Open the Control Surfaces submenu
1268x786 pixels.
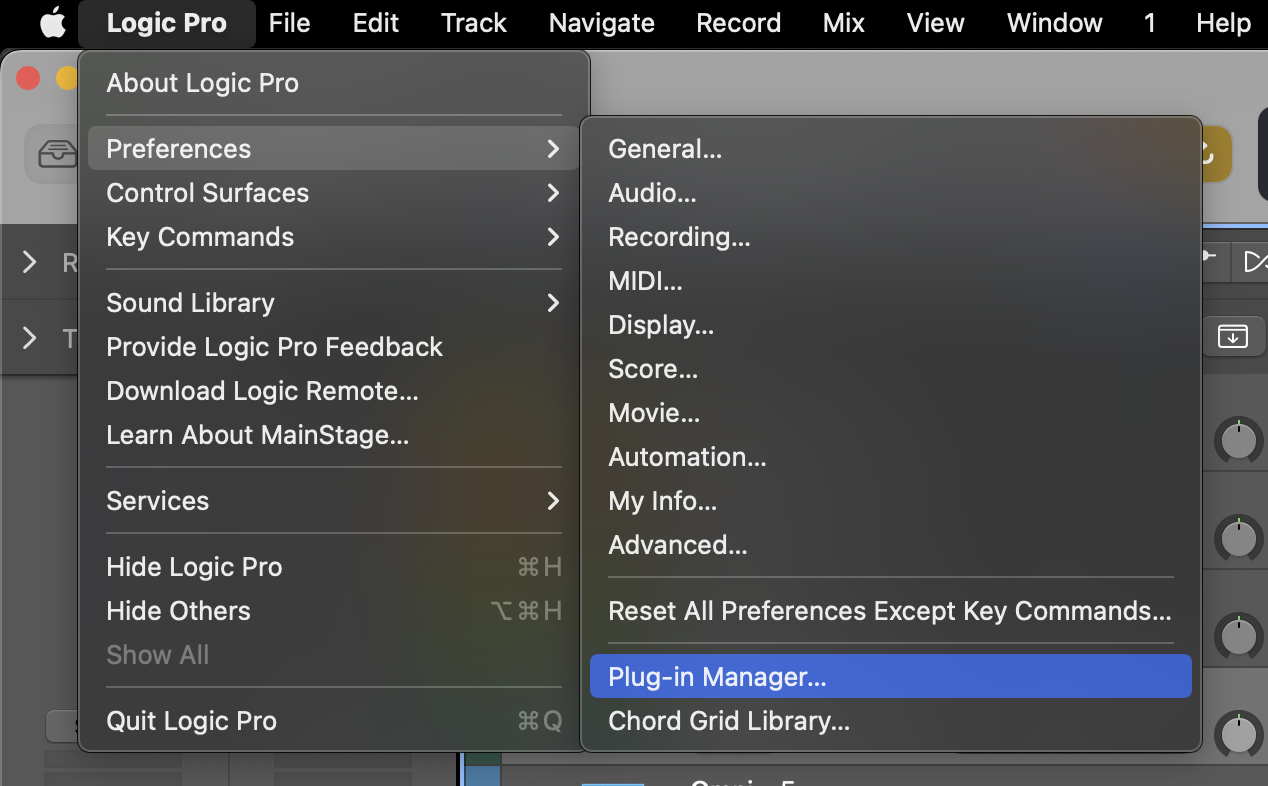point(333,193)
